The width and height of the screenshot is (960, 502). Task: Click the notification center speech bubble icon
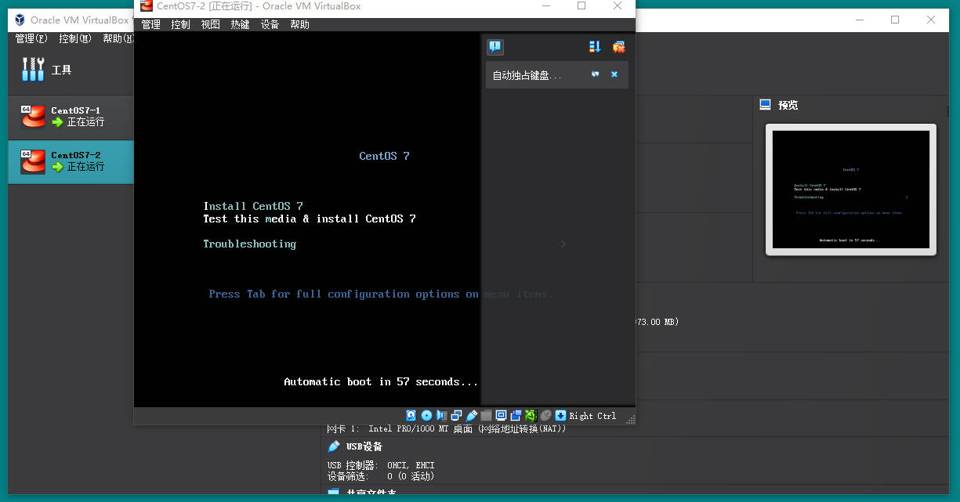pos(495,47)
